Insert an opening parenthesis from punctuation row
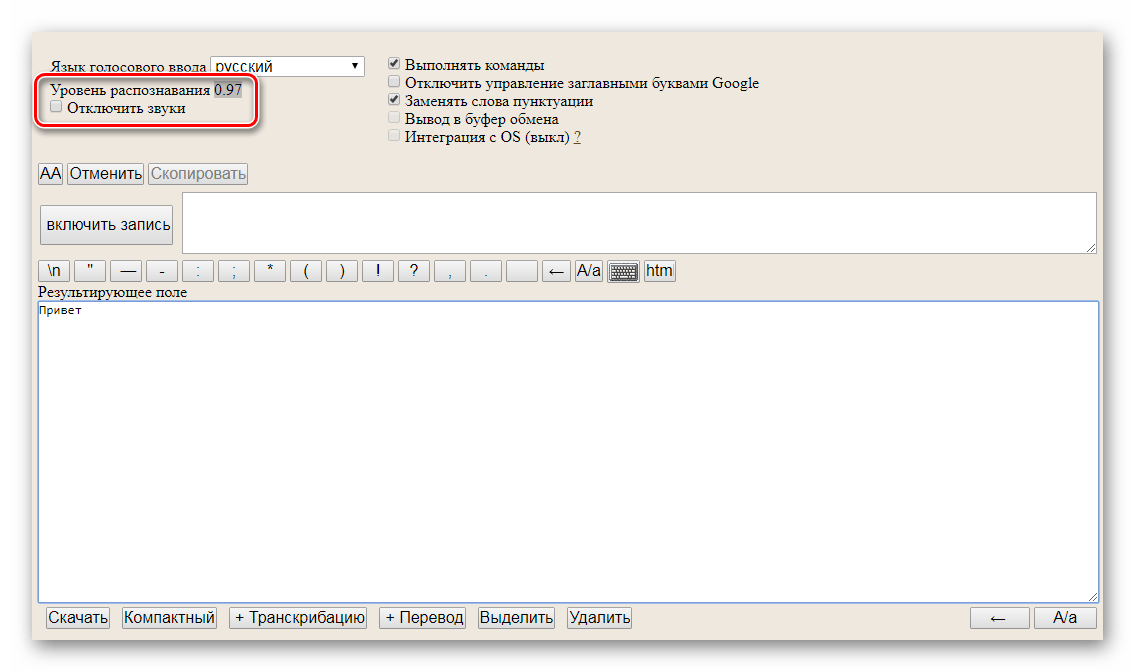Viewport: 1135px width, 672px height. coord(306,271)
